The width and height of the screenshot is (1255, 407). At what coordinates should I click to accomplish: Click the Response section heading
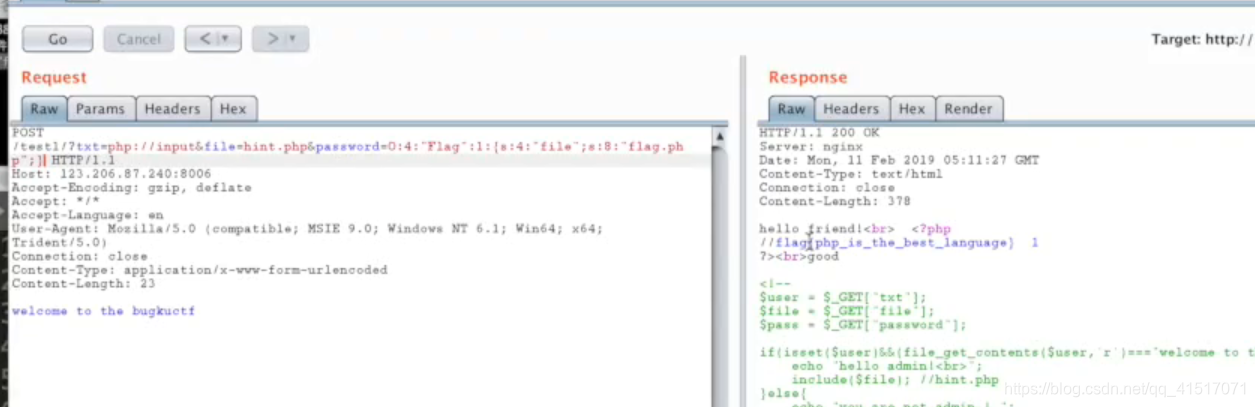(x=808, y=78)
